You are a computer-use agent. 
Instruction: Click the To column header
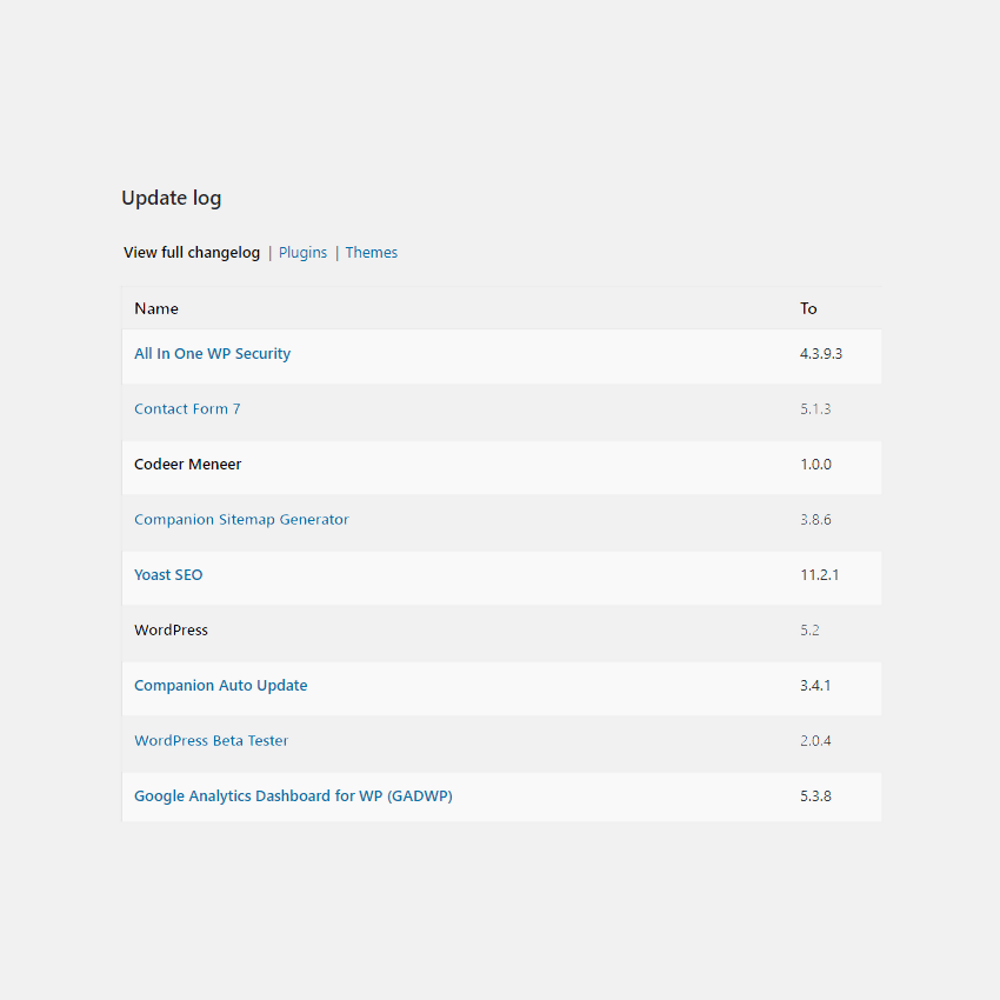(808, 309)
